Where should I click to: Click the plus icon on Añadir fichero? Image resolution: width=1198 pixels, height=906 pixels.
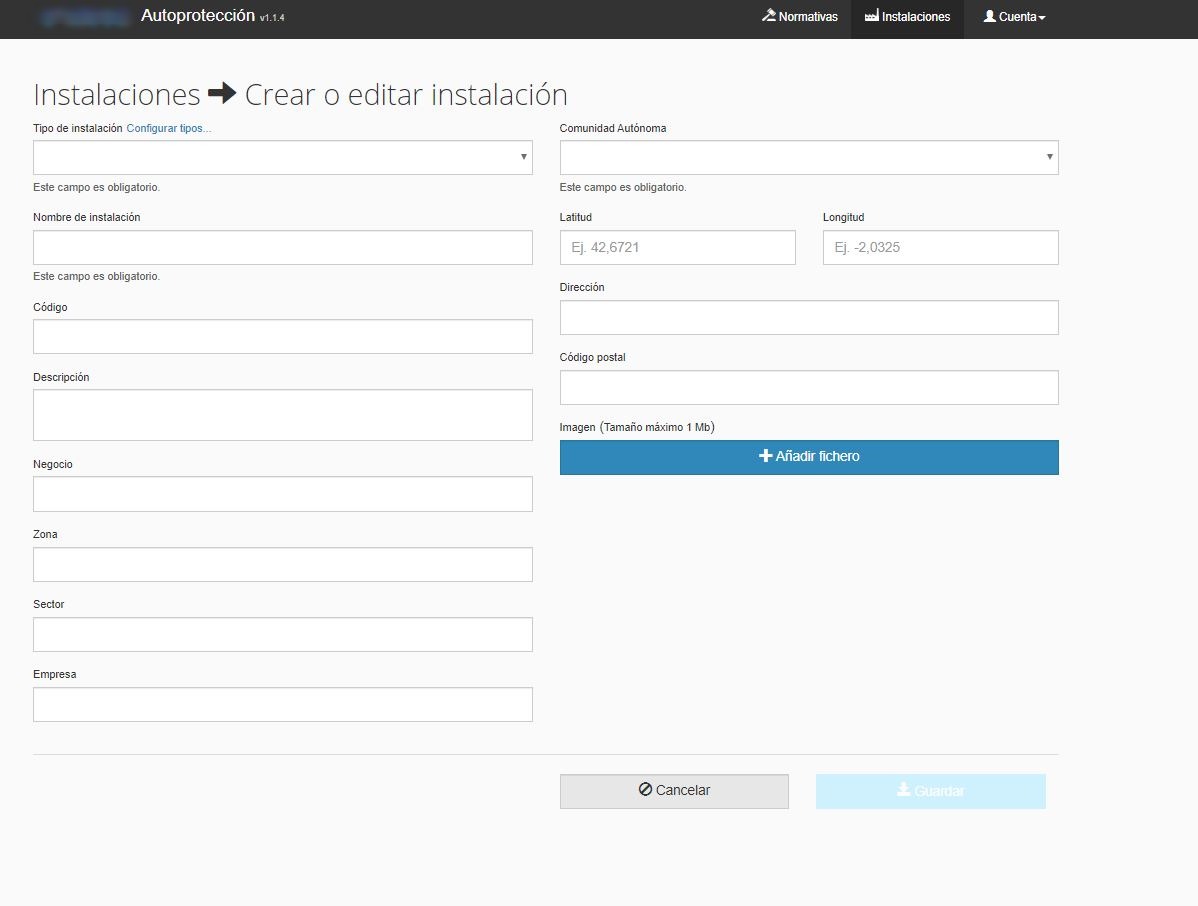(766, 456)
